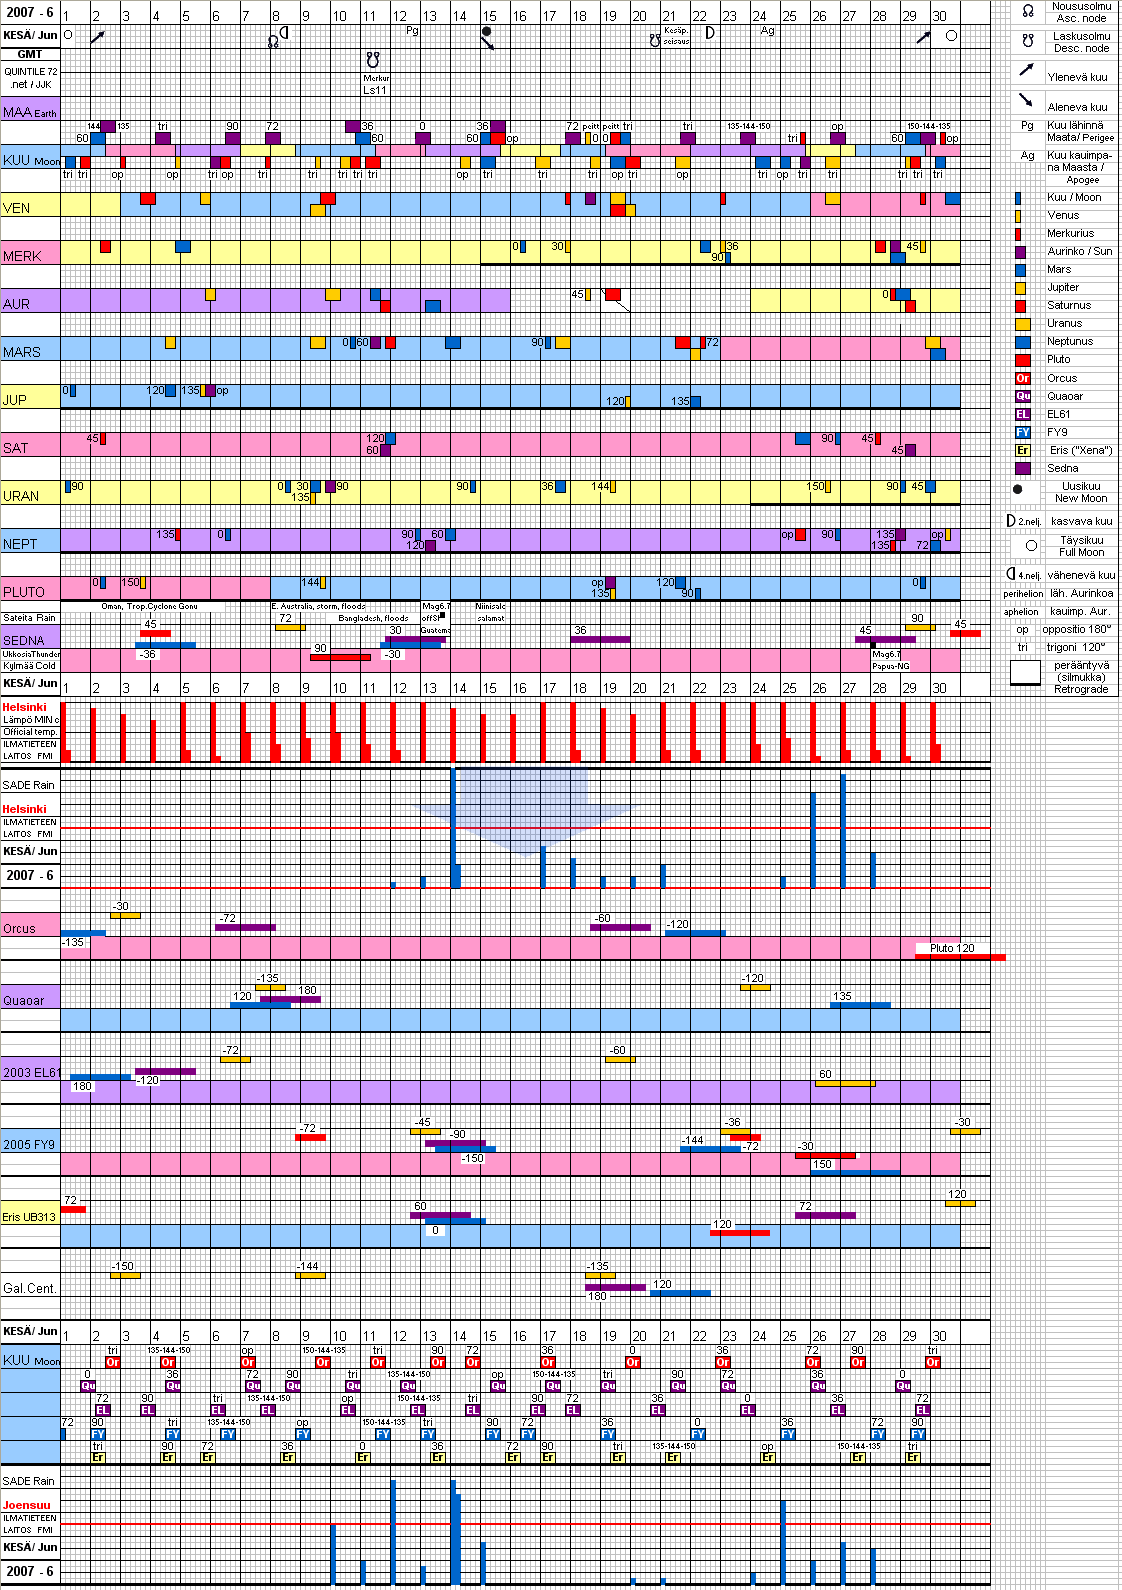Click the purple Sedna swatch in the legend
1122x1590 pixels.
(x=1022, y=468)
